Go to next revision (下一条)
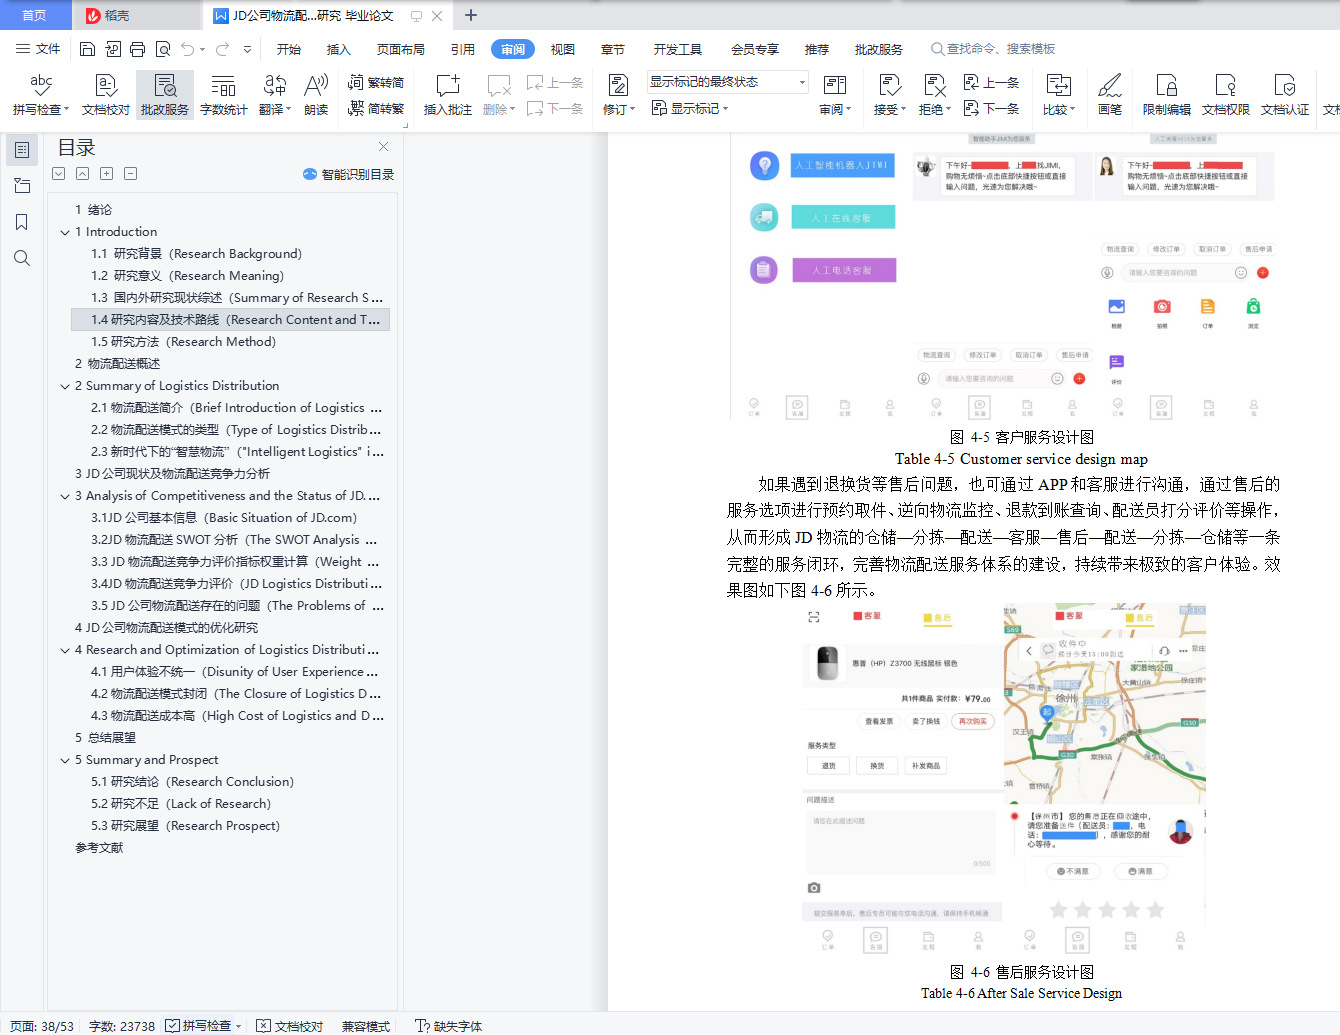The image size is (1340, 1035). click(991, 108)
